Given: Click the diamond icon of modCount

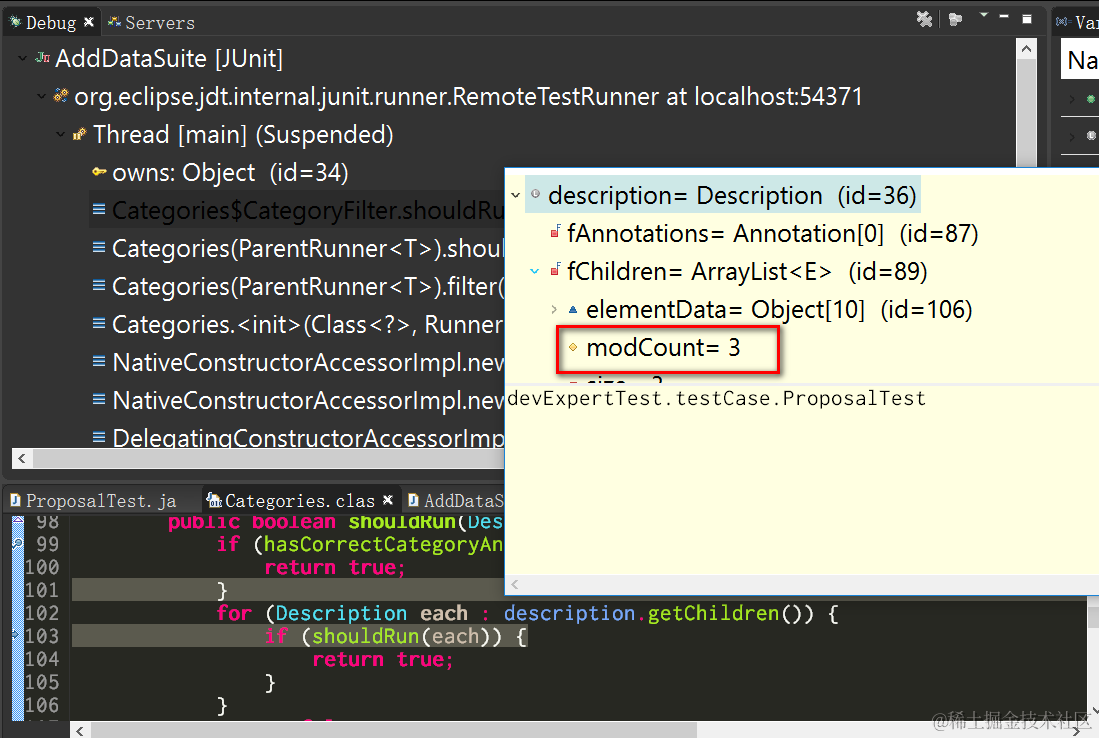Looking at the screenshot, I should (573, 347).
